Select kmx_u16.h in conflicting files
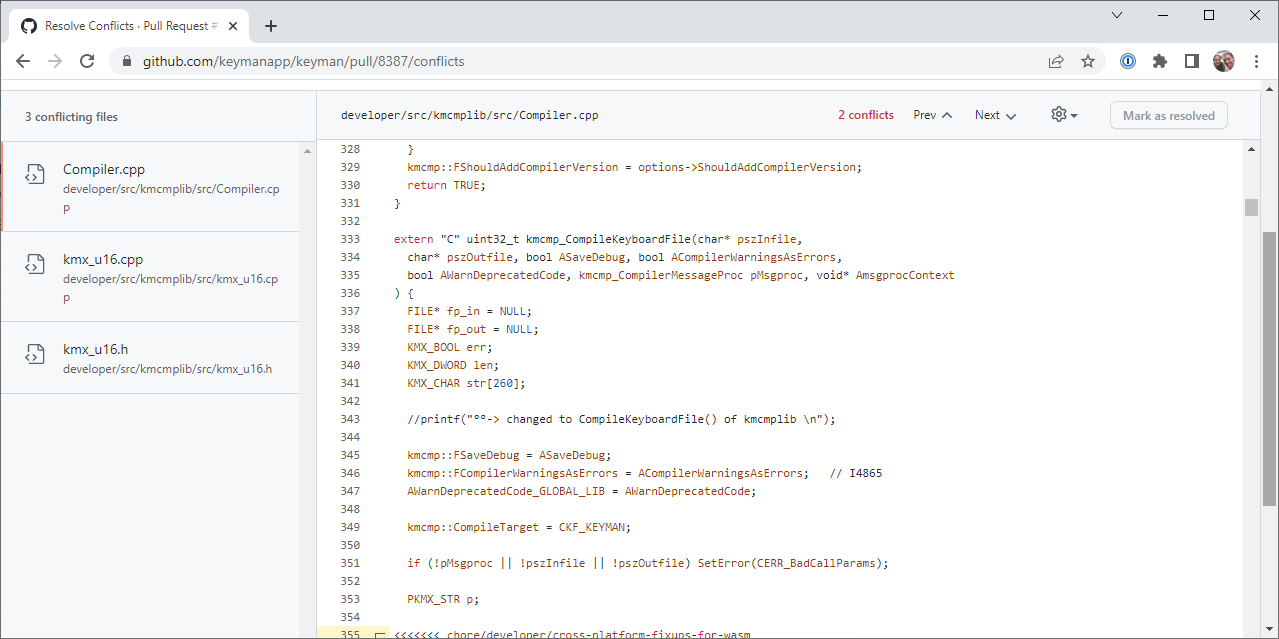 point(150,358)
